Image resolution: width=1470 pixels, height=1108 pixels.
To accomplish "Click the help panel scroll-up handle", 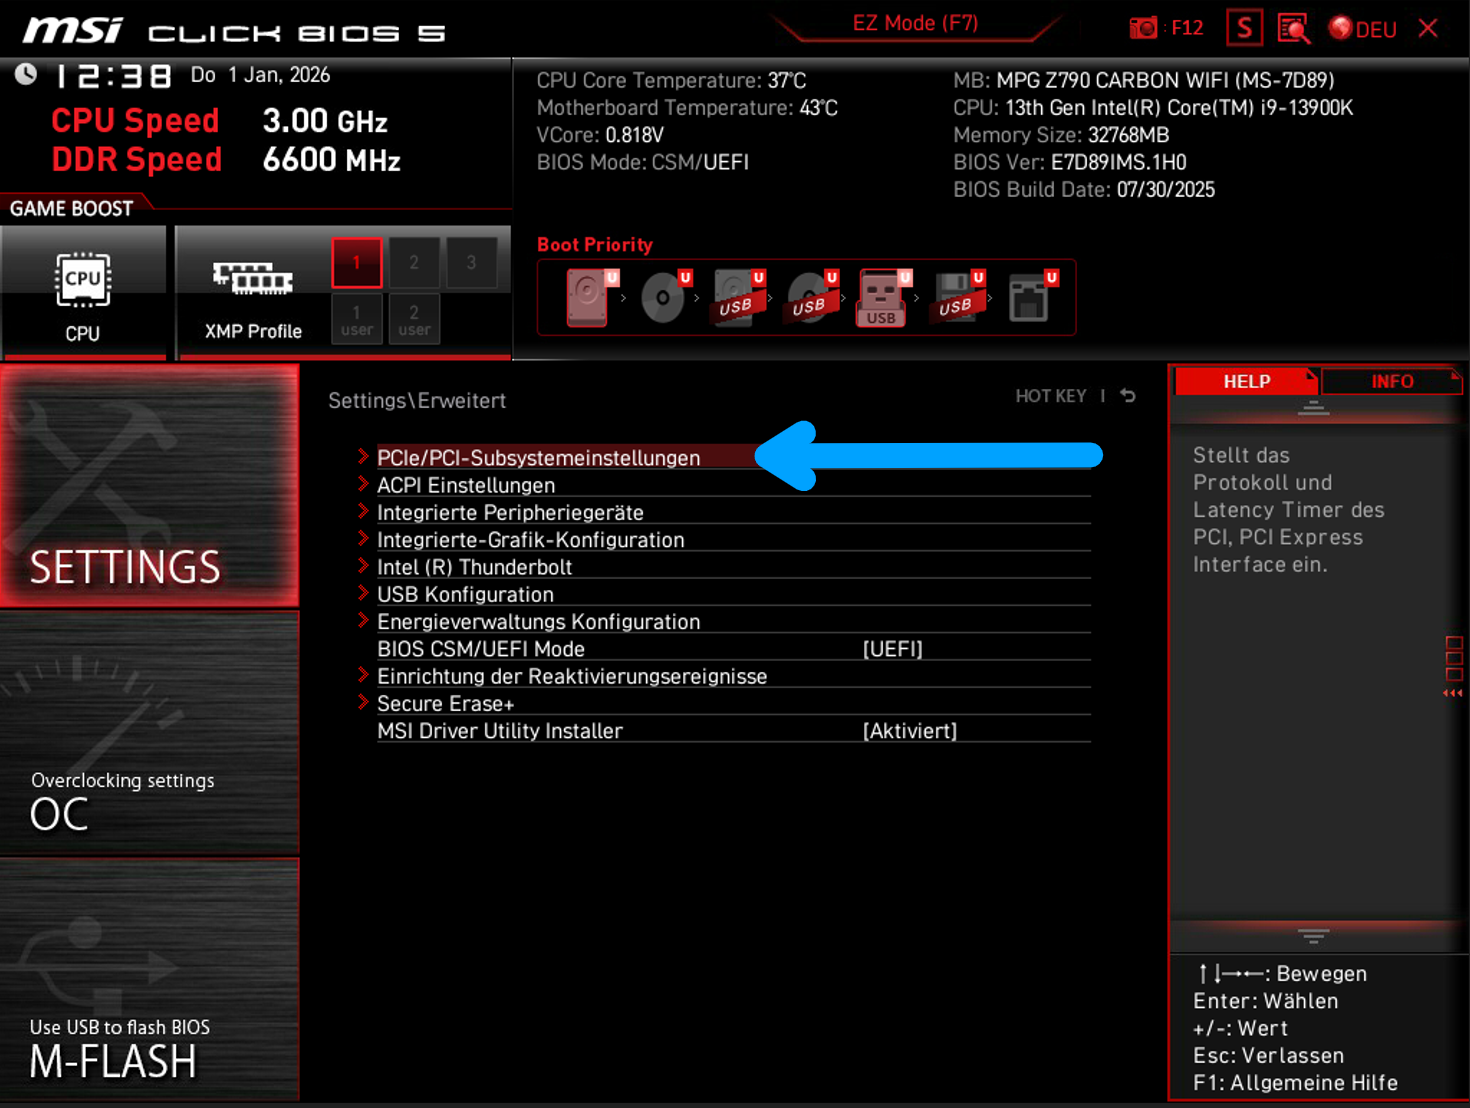I will (x=1313, y=407).
